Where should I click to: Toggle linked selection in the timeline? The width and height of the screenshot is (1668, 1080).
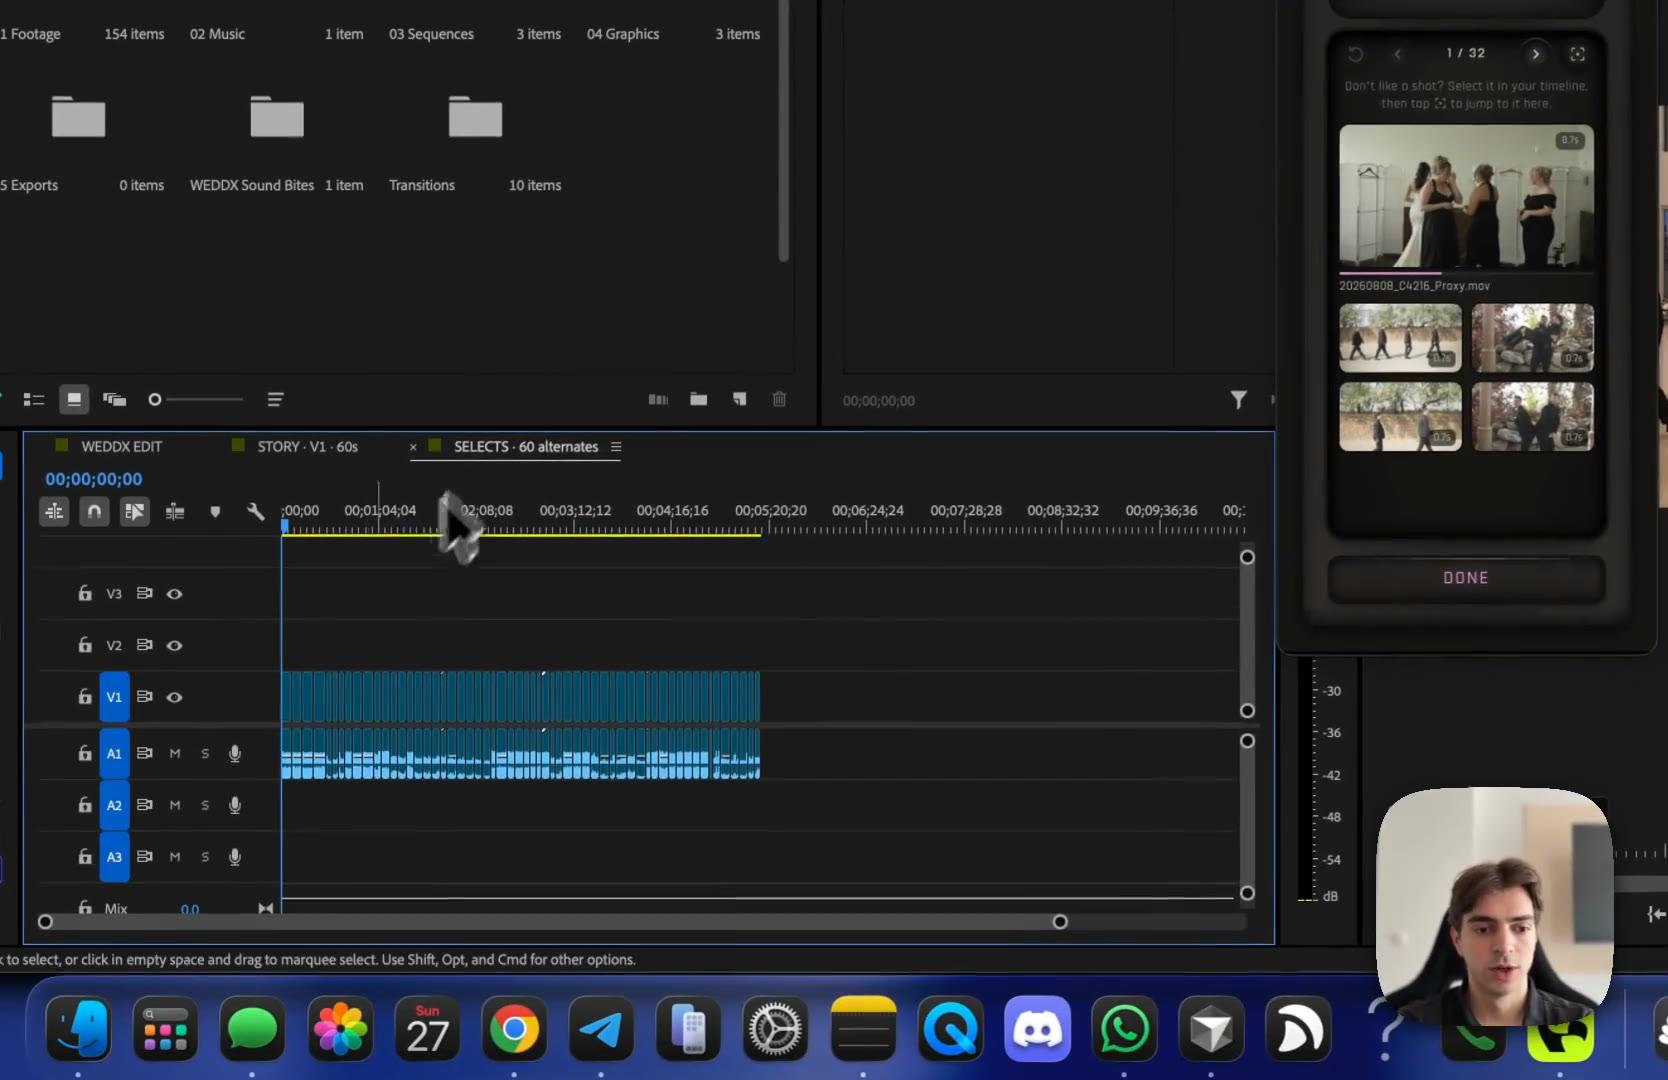coord(134,512)
